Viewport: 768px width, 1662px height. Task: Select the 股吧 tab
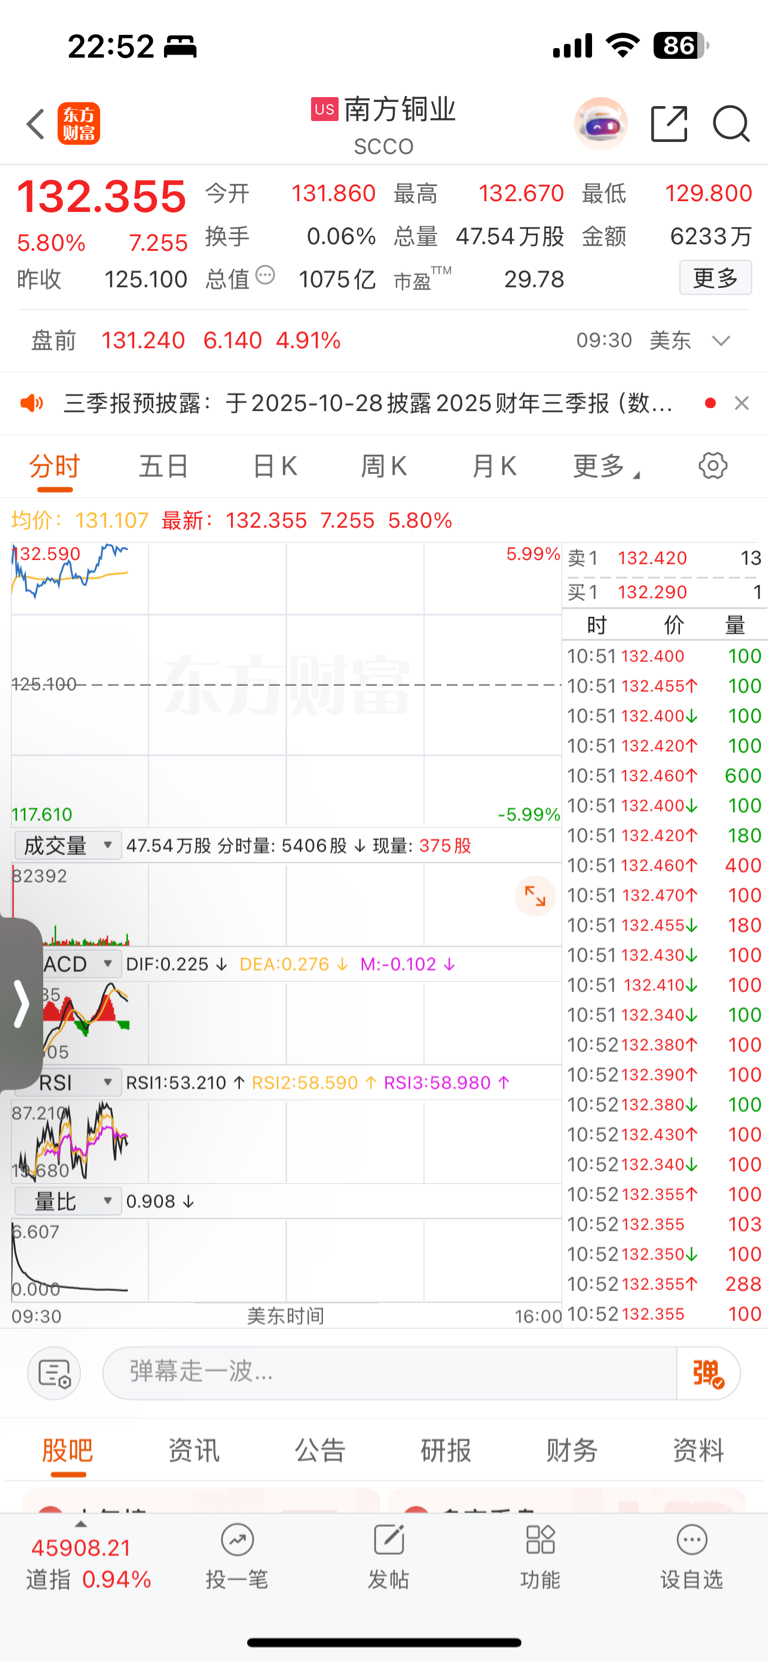pos(68,1451)
